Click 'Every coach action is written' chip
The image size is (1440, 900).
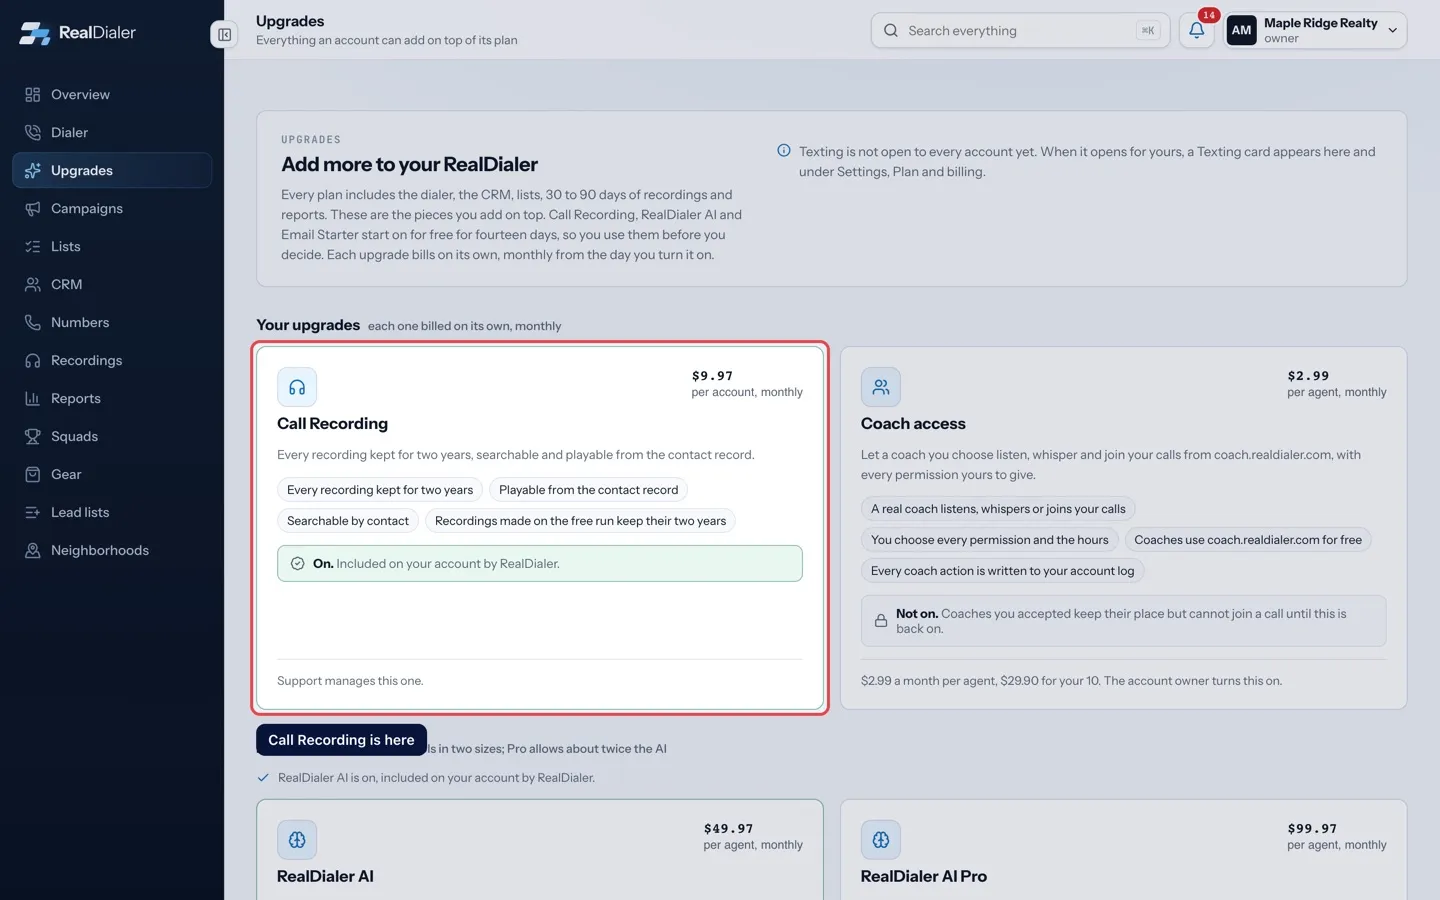(1002, 571)
